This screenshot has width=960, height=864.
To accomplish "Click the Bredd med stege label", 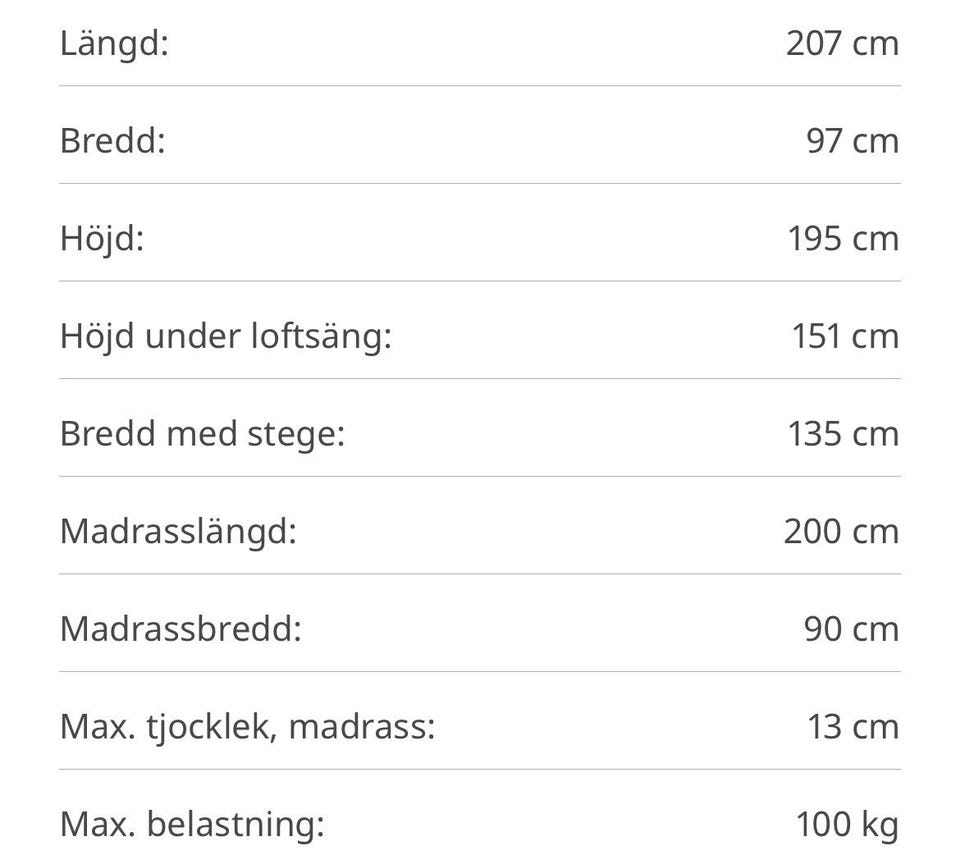I will 202,434.
